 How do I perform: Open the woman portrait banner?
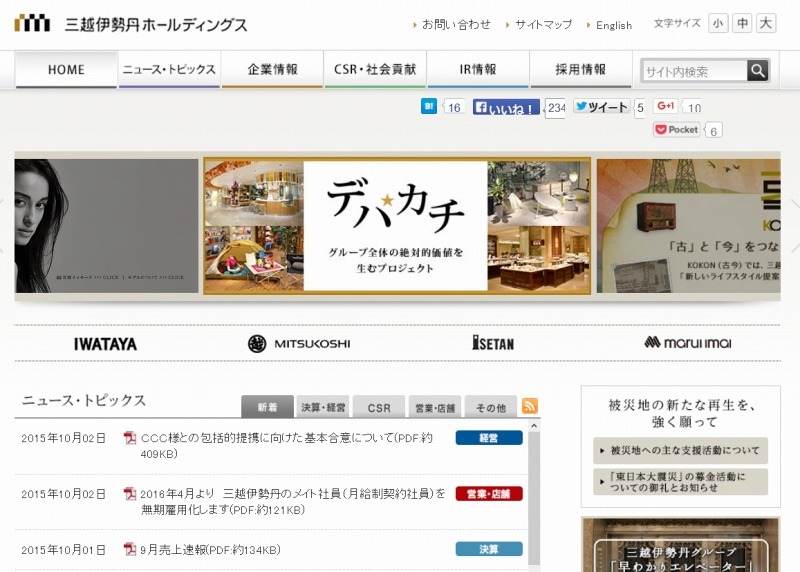click(x=106, y=226)
